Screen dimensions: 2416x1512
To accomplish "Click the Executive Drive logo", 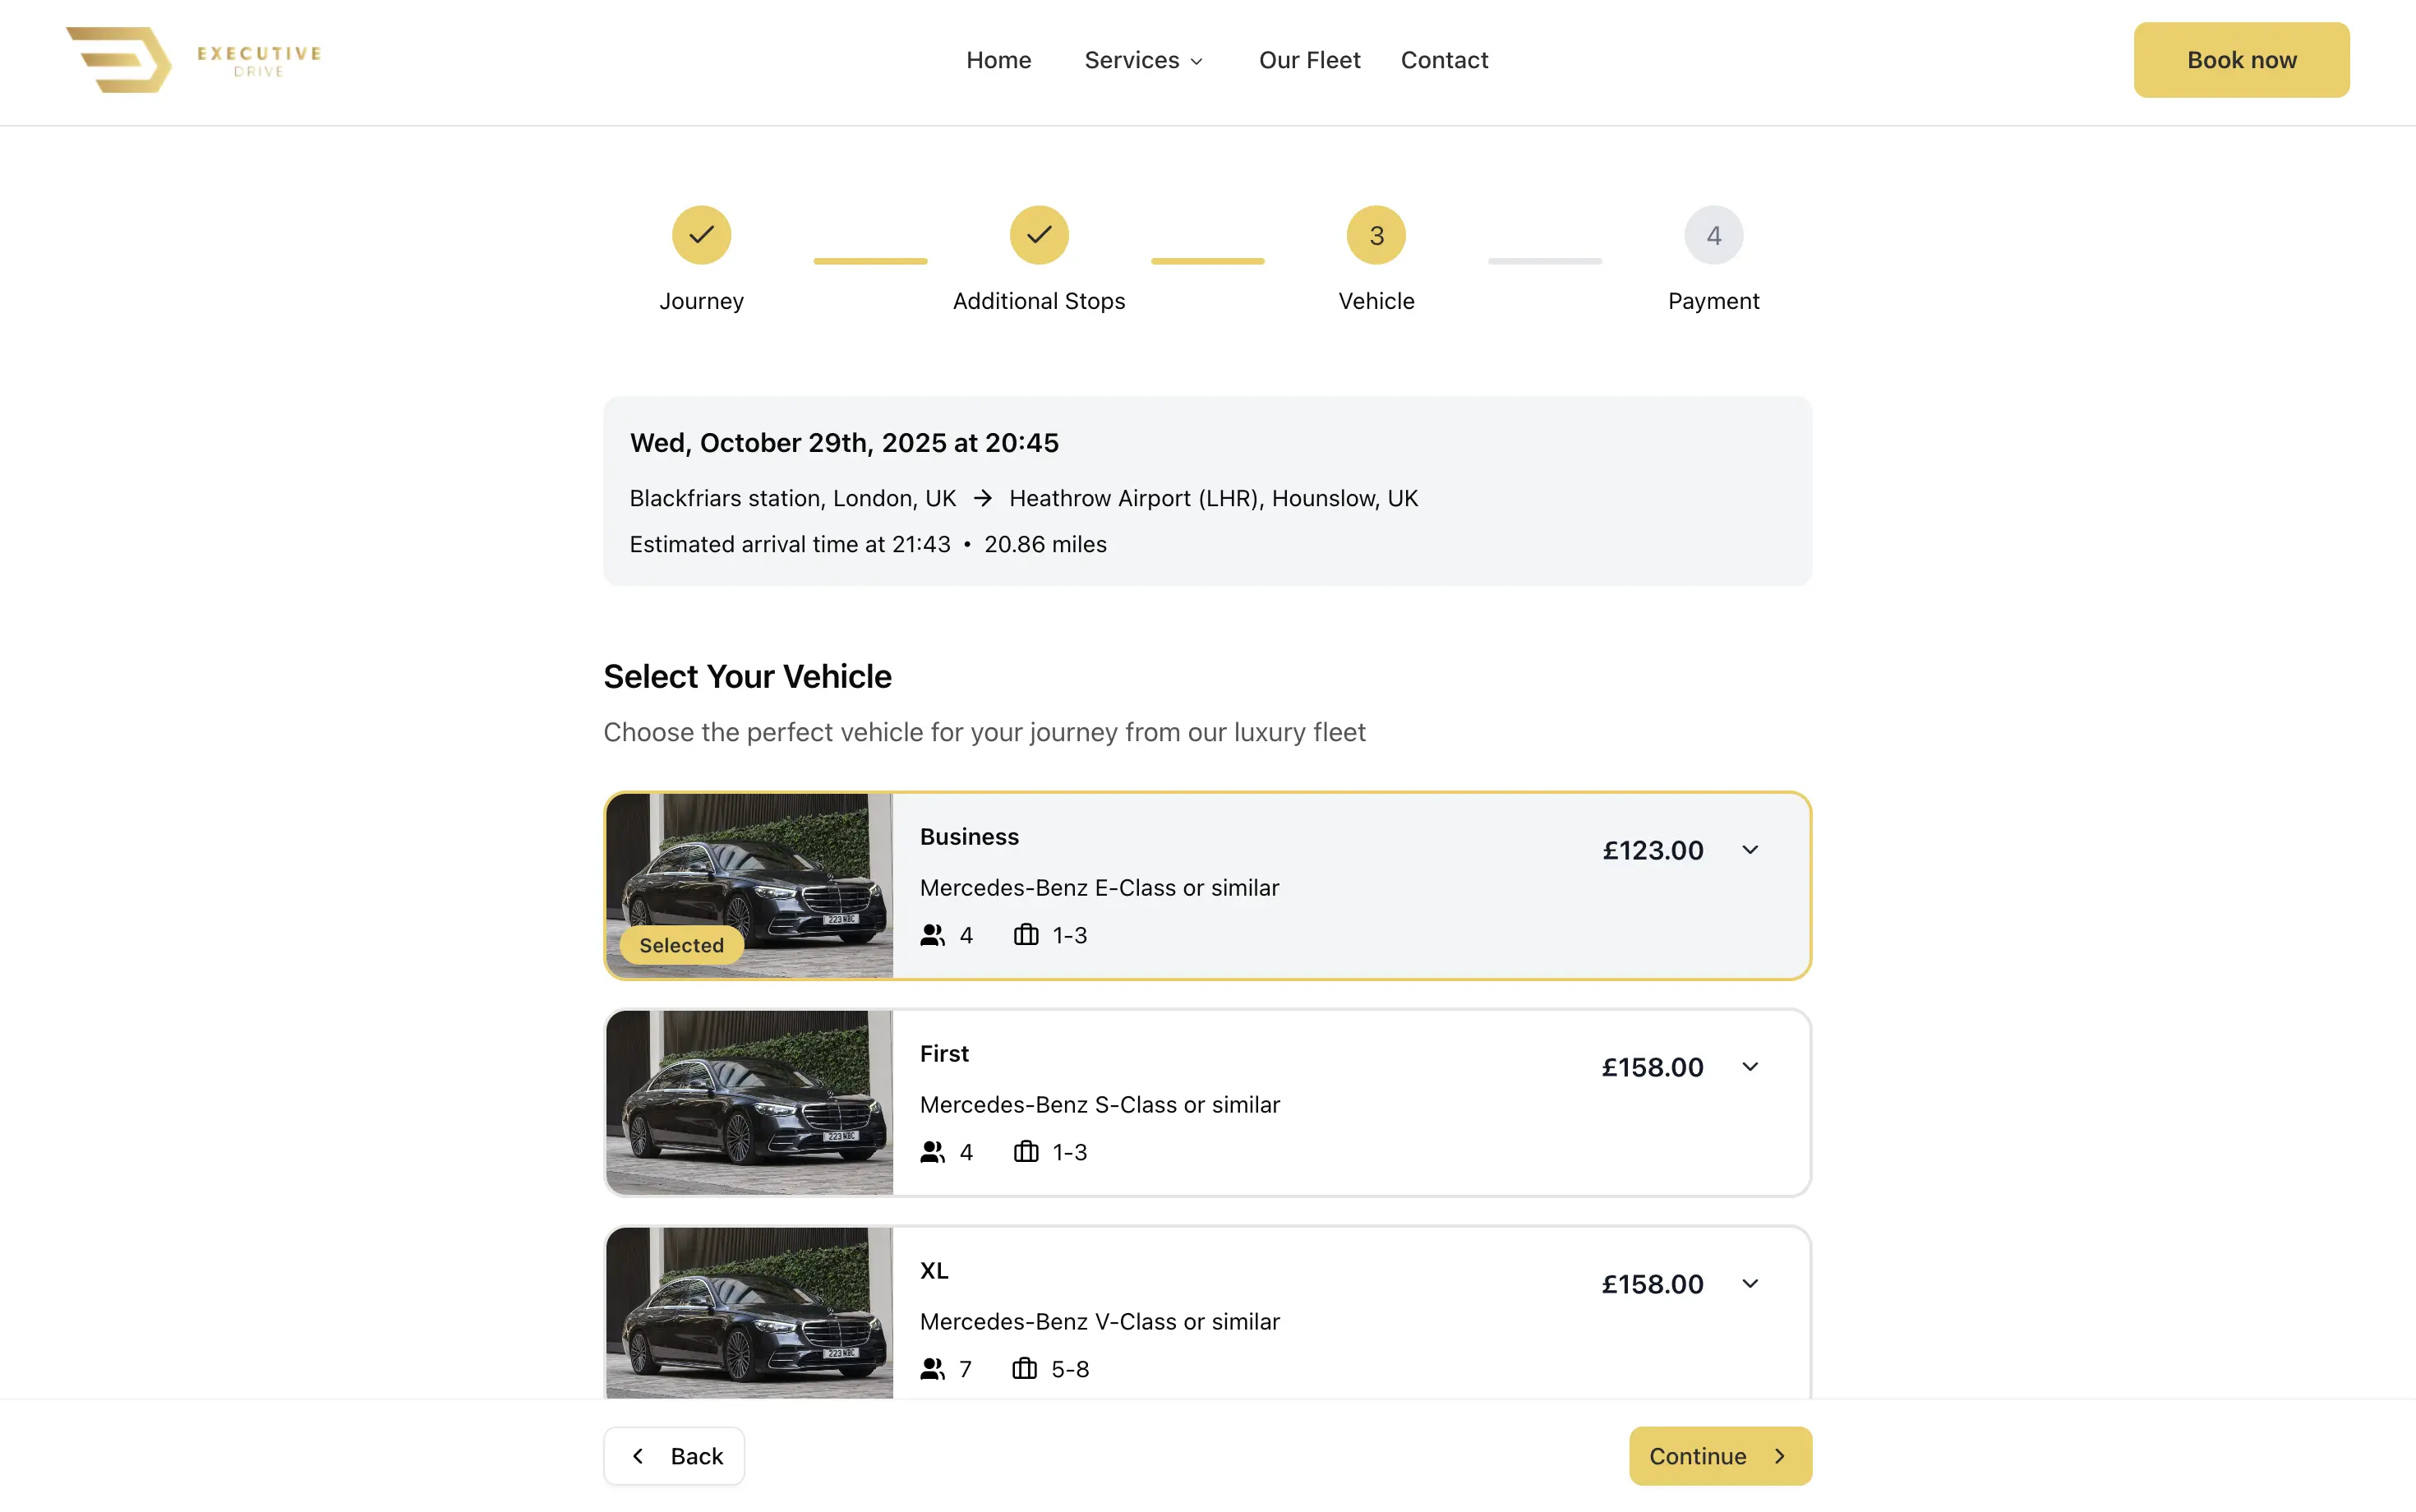I will coord(193,60).
